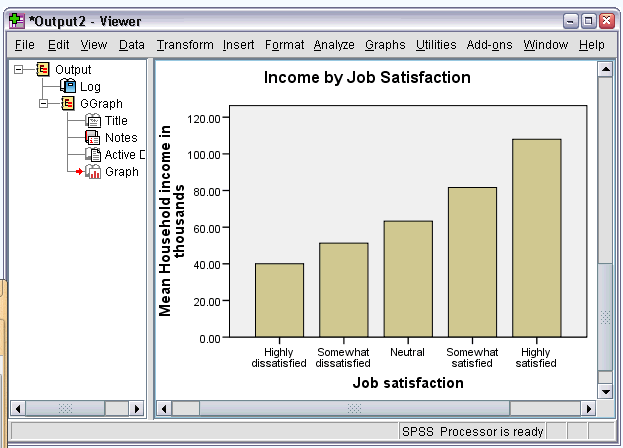Click the content pane scroll left arrow
The image size is (623, 448).
pyautogui.click(x=164, y=408)
